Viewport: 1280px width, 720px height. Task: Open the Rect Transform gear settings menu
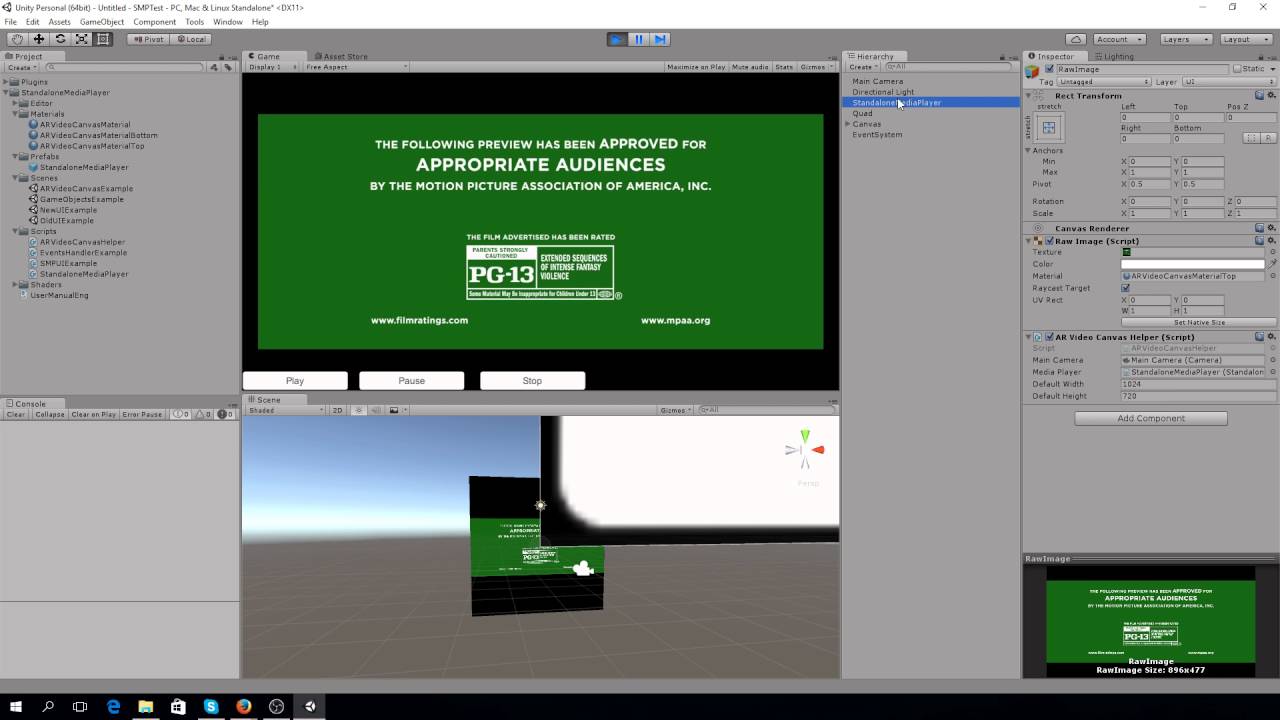1271,96
